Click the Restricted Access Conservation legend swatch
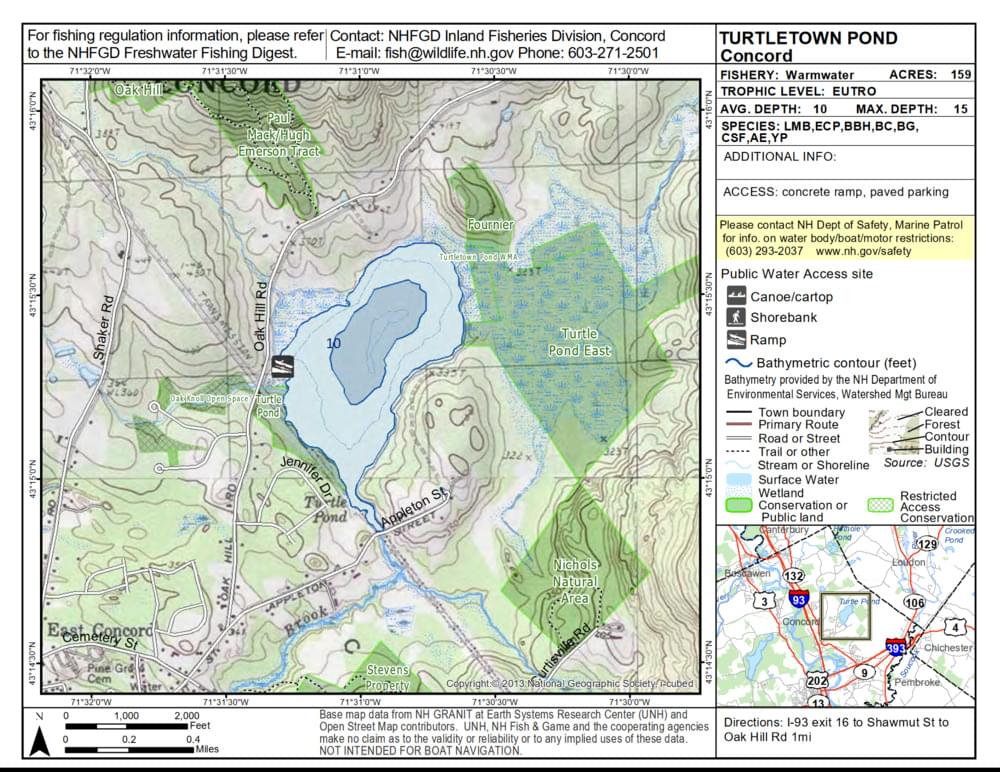Image resolution: width=1000 pixels, height=772 pixels. coord(880,505)
